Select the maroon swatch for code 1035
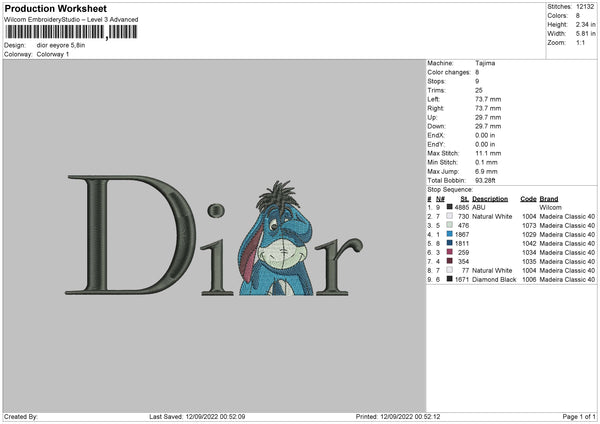This screenshot has width=600, height=424. [x=450, y=261]
